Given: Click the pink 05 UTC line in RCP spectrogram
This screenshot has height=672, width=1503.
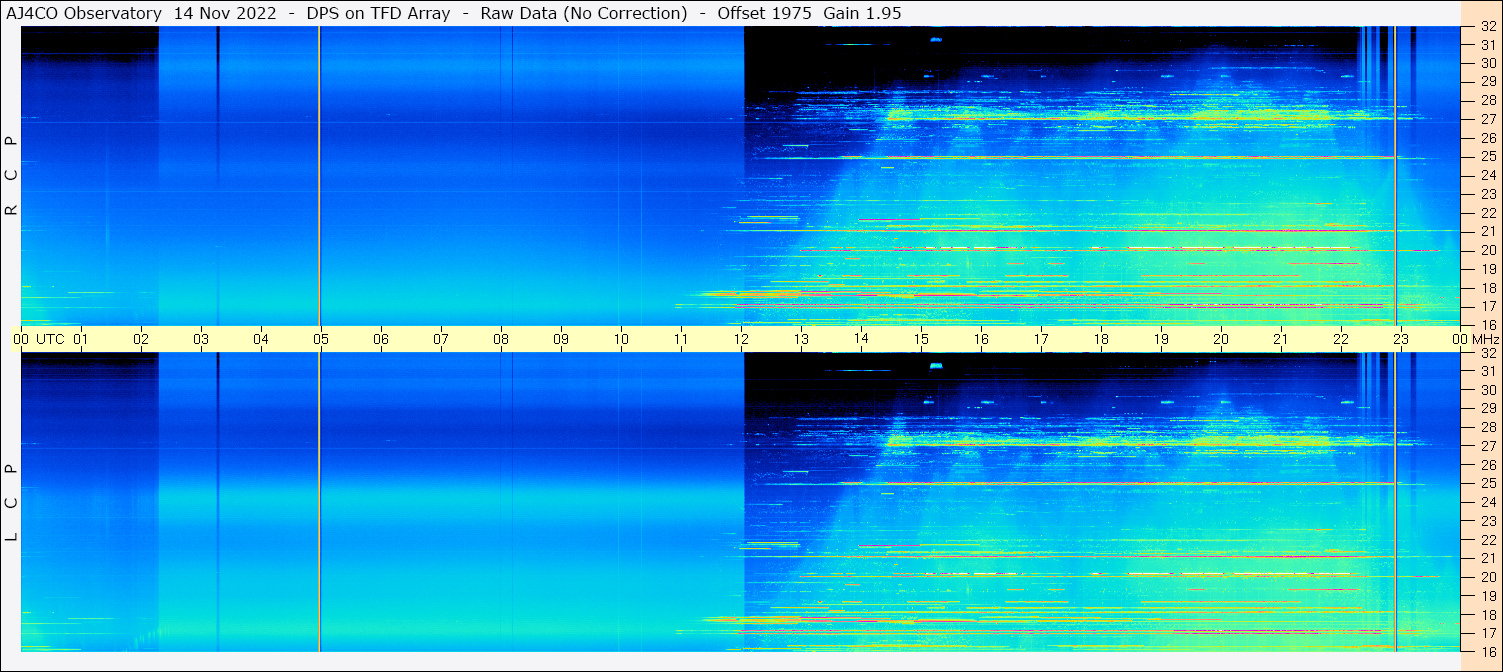Looking at the screenshot, I should coord(319,175).
